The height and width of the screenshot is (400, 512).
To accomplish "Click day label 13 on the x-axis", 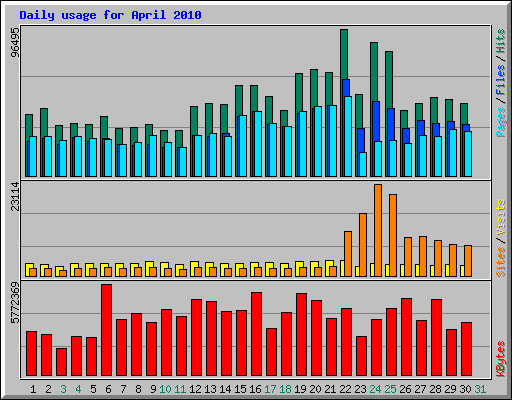I will point(210,389).
